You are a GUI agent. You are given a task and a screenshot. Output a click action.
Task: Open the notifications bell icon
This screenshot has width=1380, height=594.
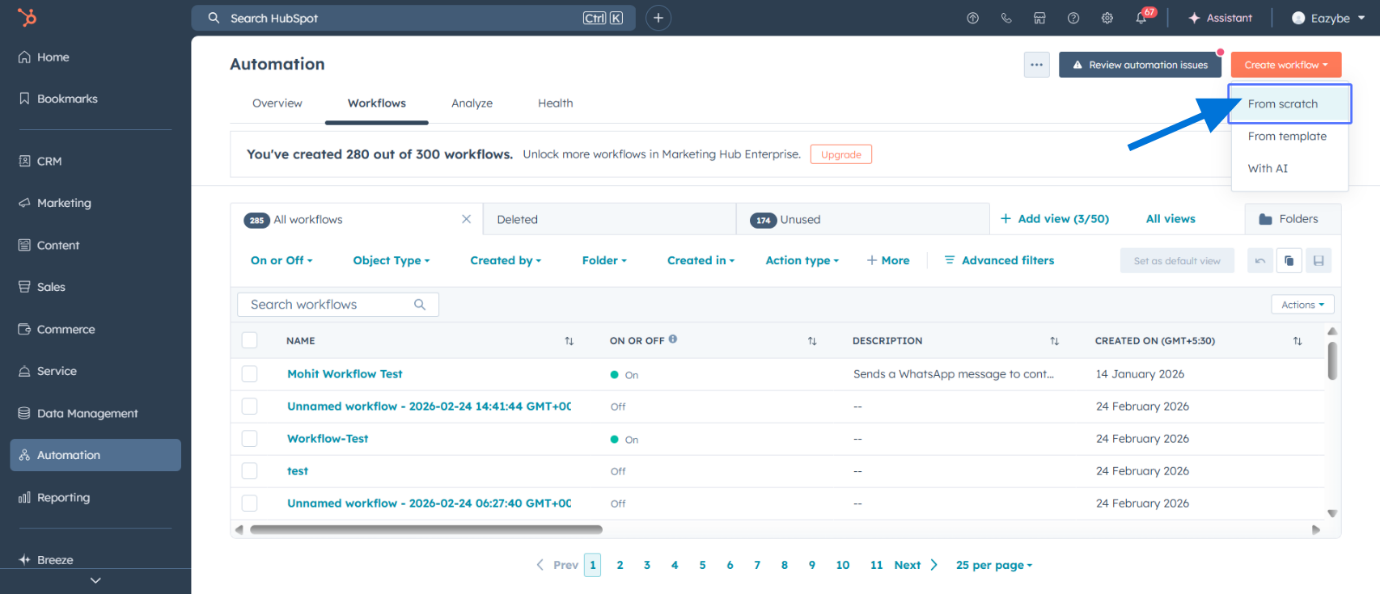(x=1141, y=18)
